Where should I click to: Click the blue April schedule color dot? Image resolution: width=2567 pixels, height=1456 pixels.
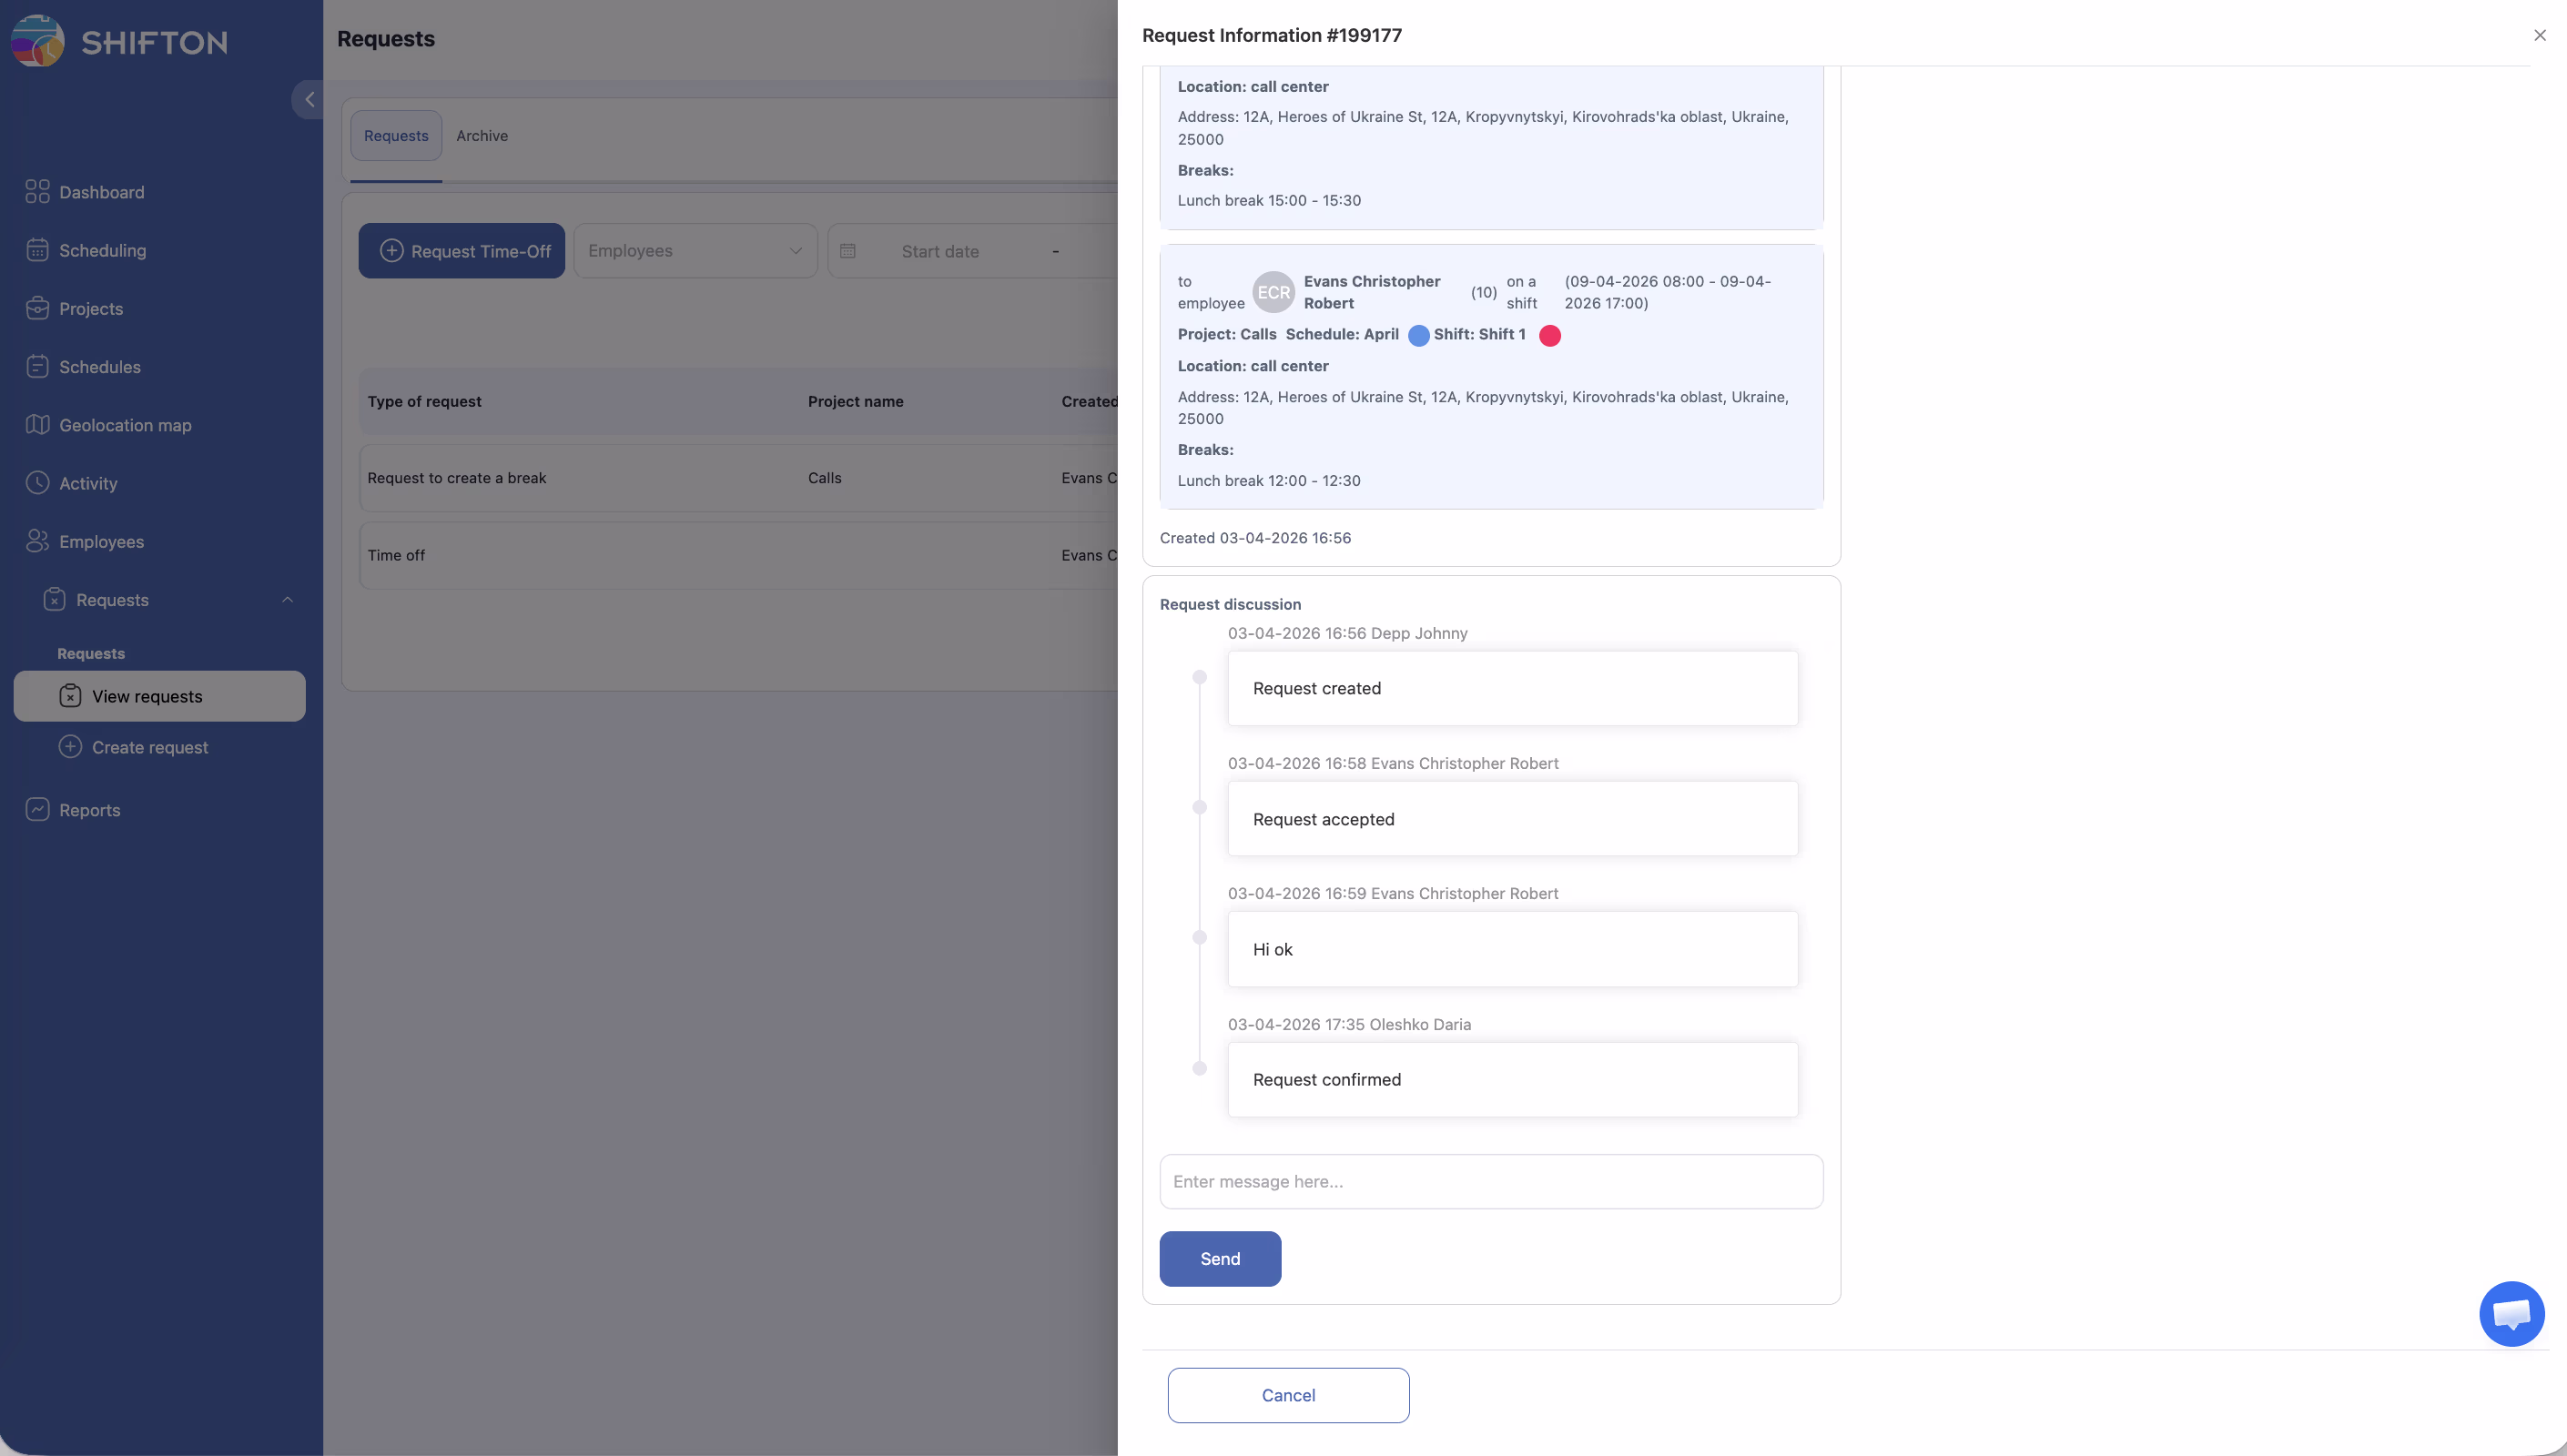(x=1418, y=336)
